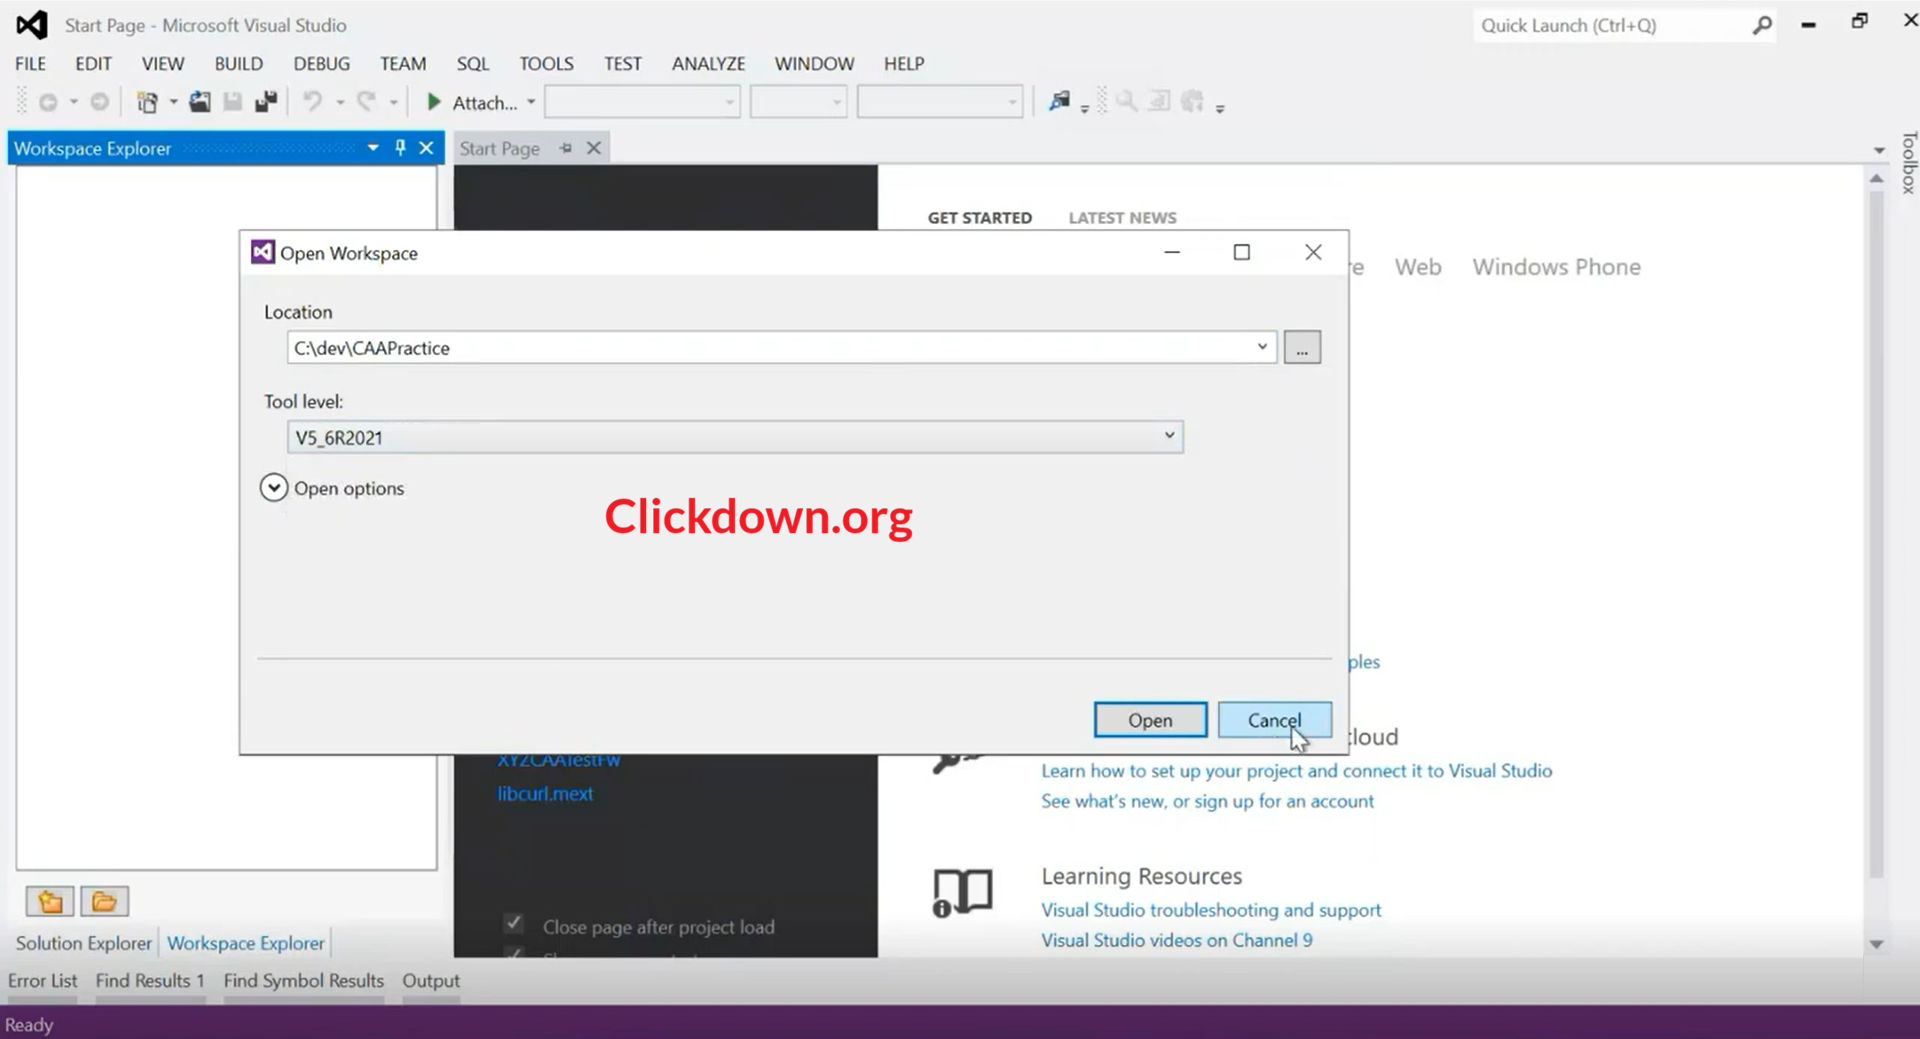Image resolution: width=1920 pixels, height=1039 pixels.
Task: Click the Save All toolbar icon
Action: (266, 102)
